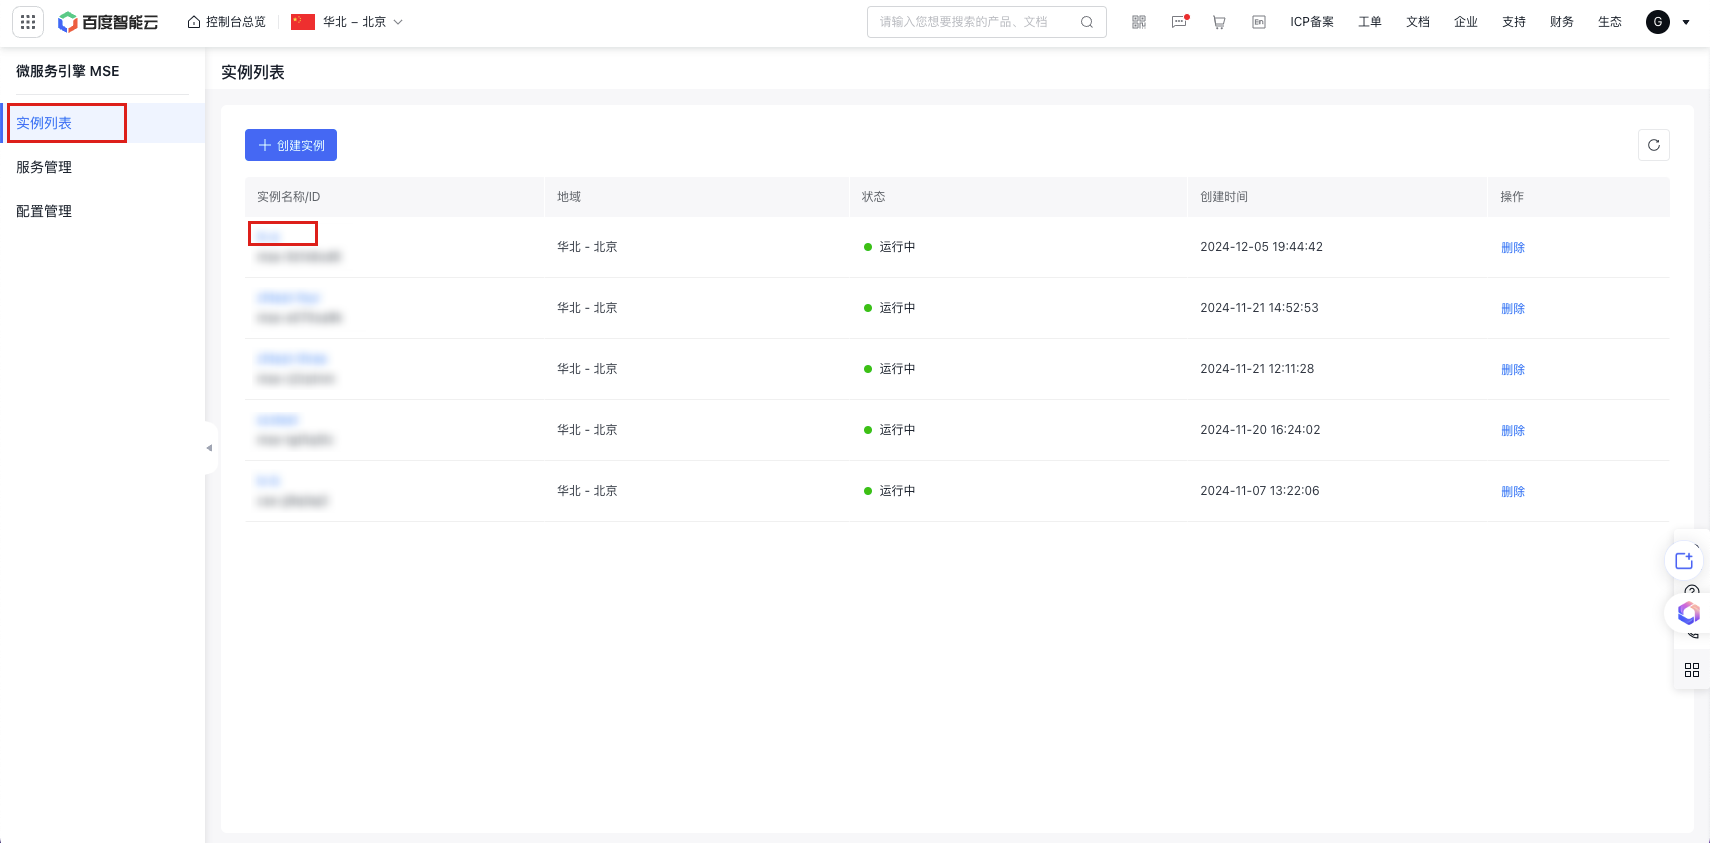The width and height of the screenshot is (1710, 843).
Task: Delete the instance created 2024-12-05 19:44:42
Action: pos(1513,247)
